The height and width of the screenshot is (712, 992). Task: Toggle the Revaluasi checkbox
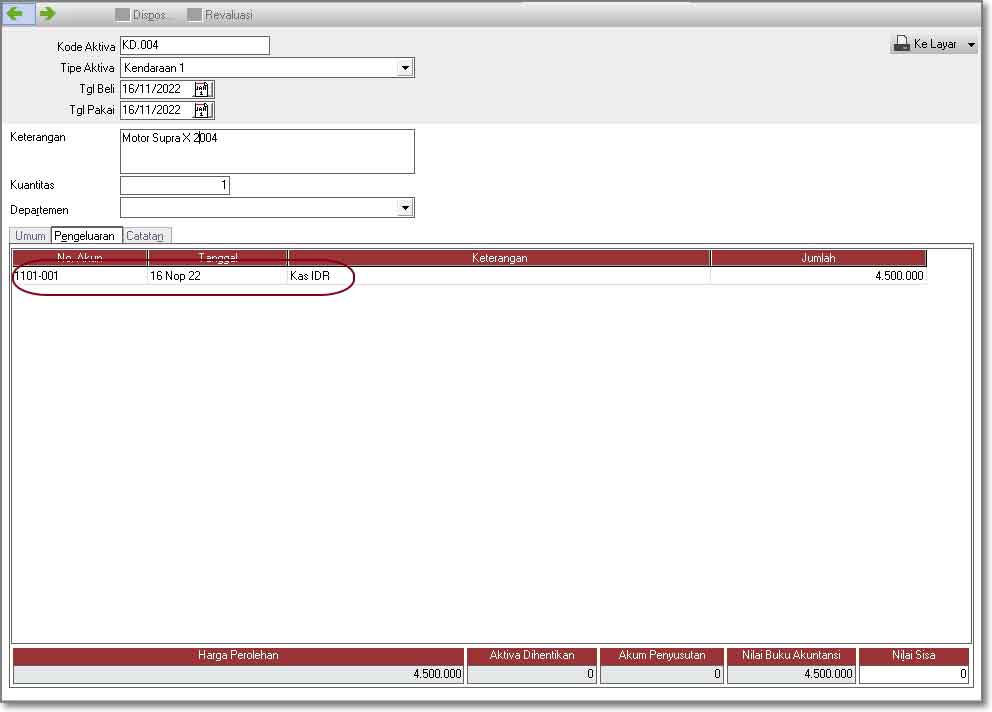click(194, 15)
